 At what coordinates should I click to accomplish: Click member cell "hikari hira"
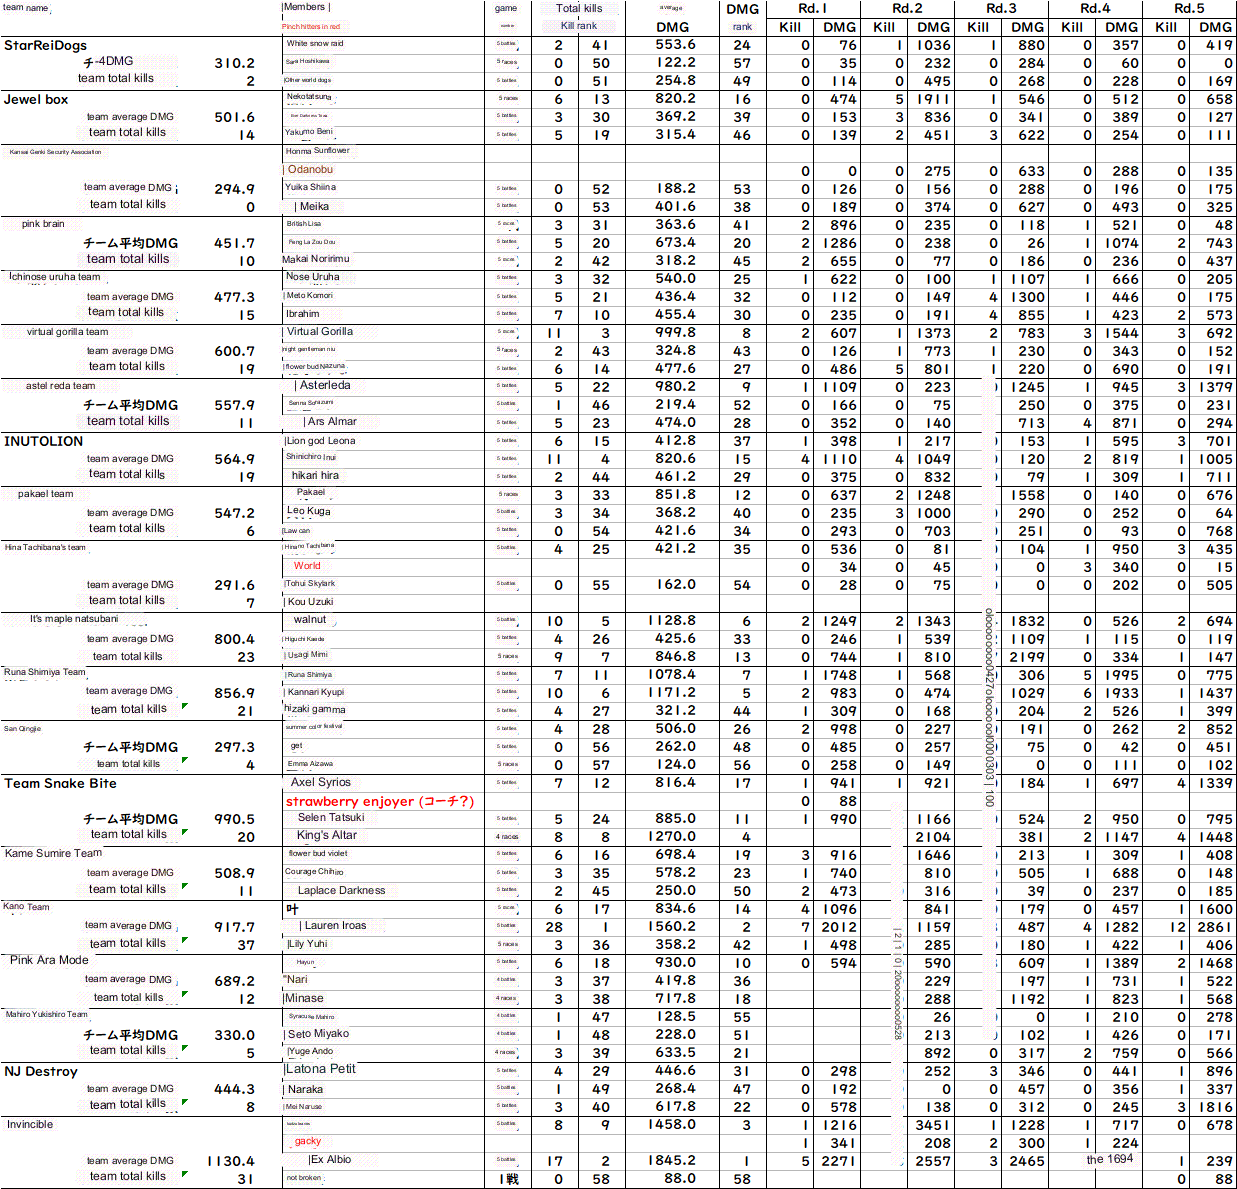(x=315, y=476)
